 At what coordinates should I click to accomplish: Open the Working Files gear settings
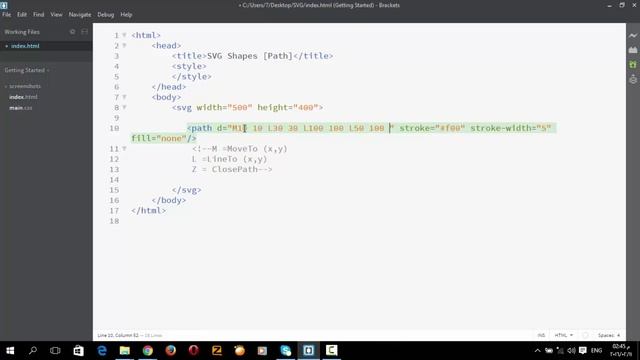(x=72, y=32)
